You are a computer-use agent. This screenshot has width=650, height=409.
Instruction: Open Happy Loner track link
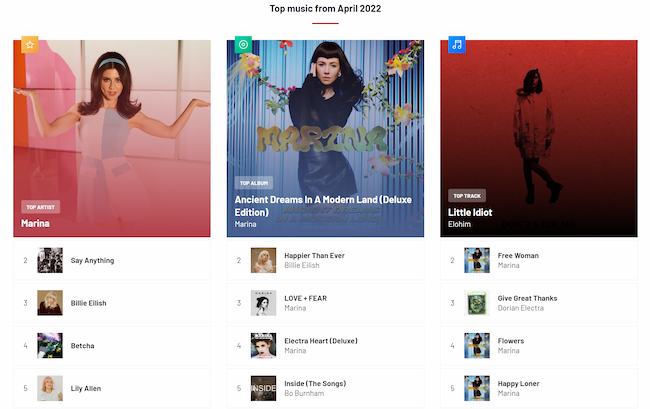[x=519, y=384]
